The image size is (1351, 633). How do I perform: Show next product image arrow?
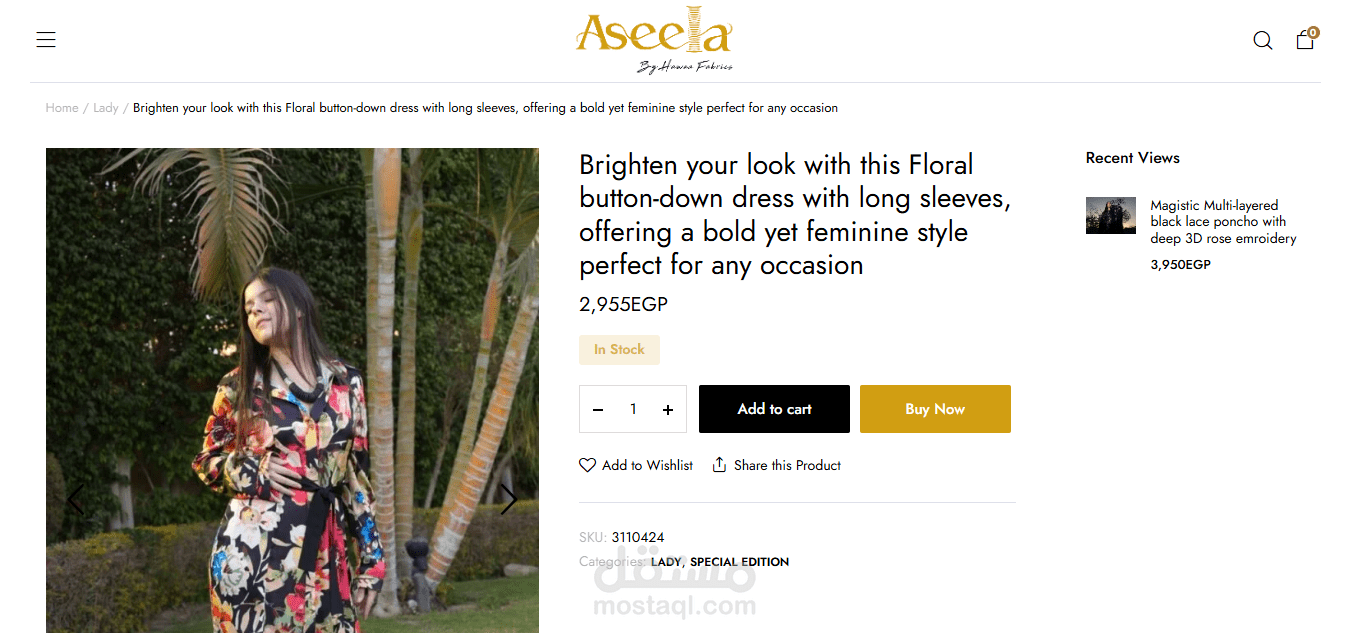508,499
